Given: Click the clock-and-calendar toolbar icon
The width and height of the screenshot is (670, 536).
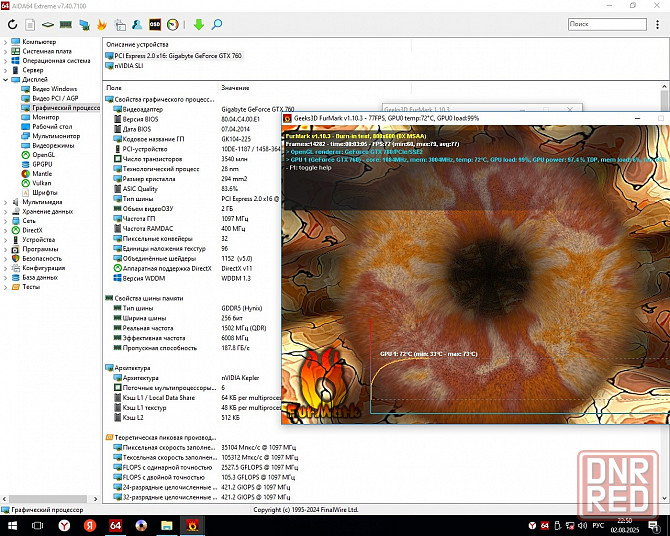Looking at the screenshot, I should (x=120, y=25).
